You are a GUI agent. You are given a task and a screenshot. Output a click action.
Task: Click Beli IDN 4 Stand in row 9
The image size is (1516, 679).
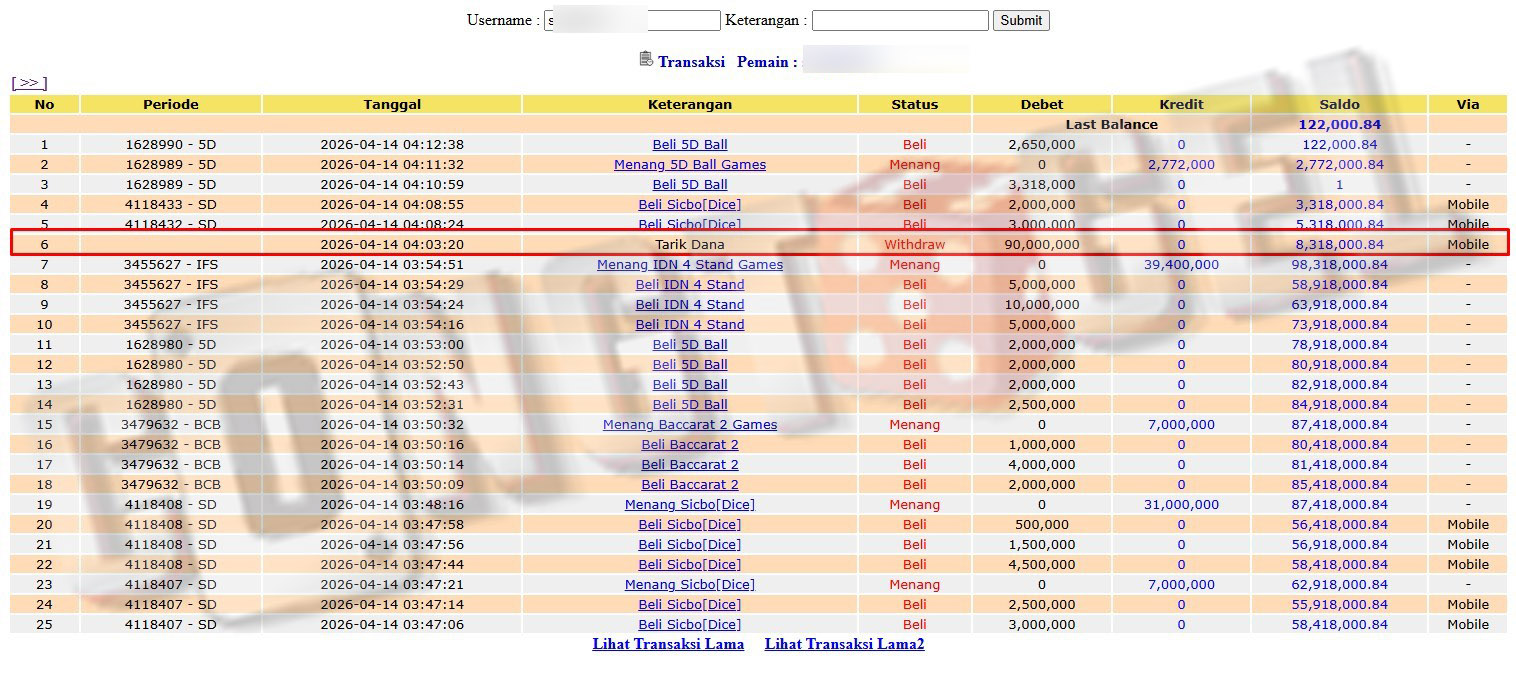(689, 304)
